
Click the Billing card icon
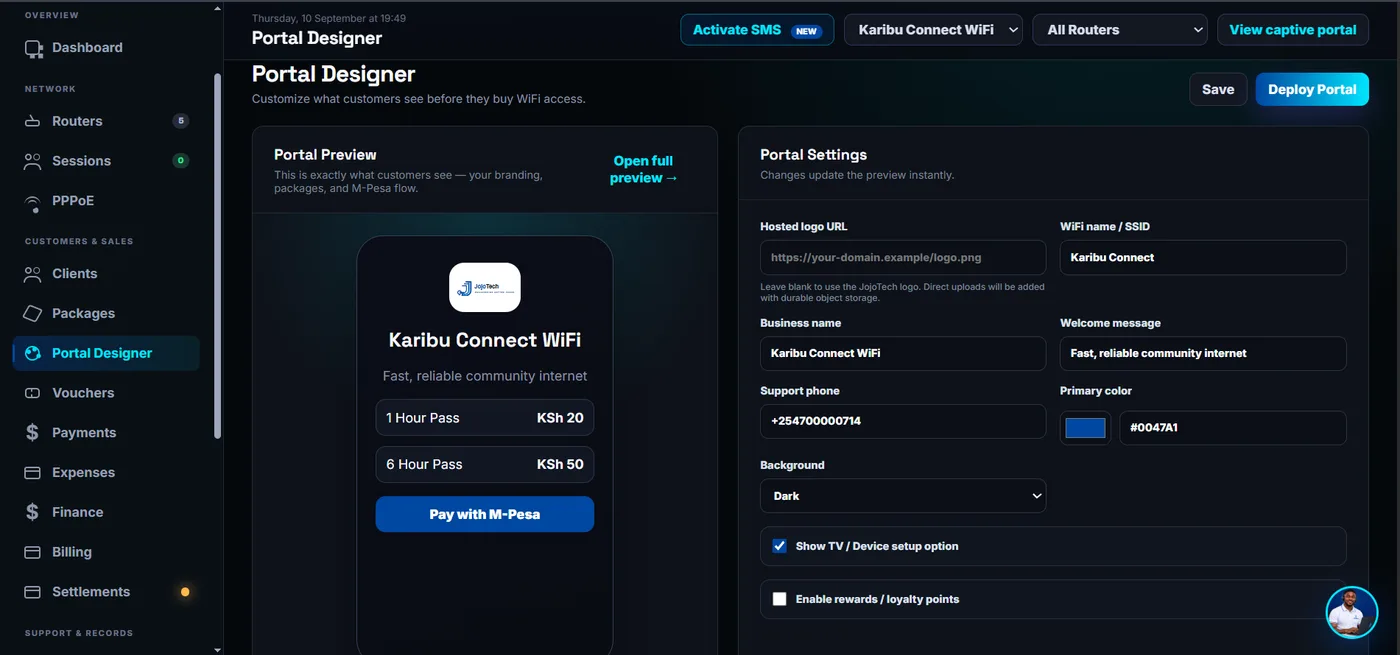33,552
